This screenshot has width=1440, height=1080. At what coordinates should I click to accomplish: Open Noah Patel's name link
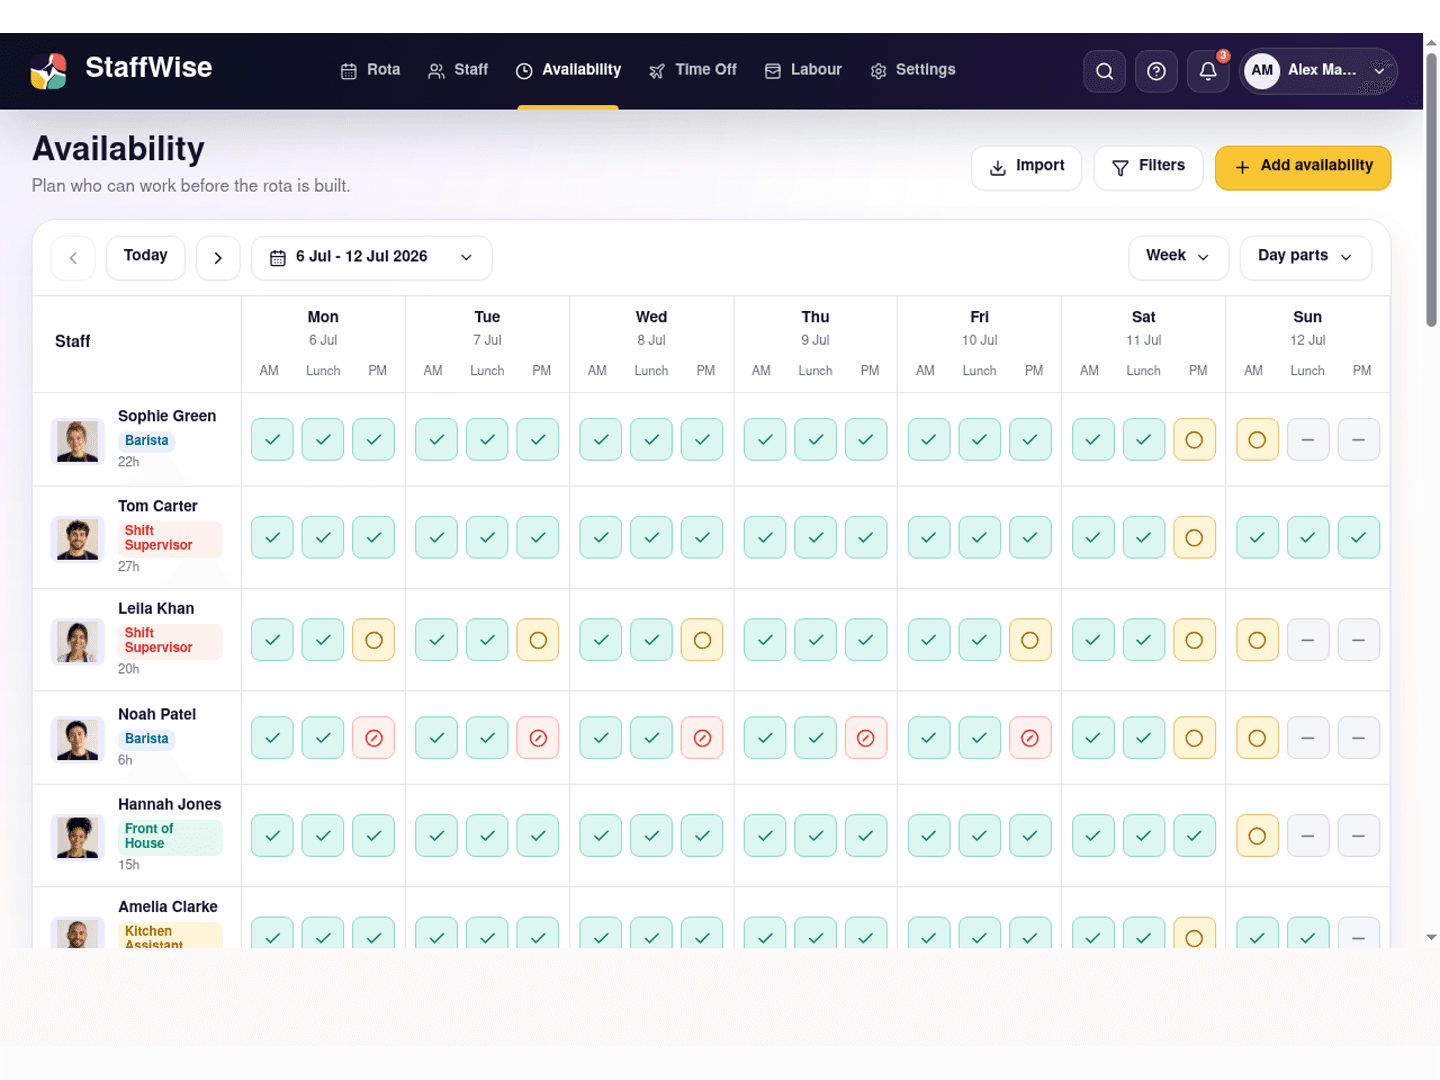(157, 714)
